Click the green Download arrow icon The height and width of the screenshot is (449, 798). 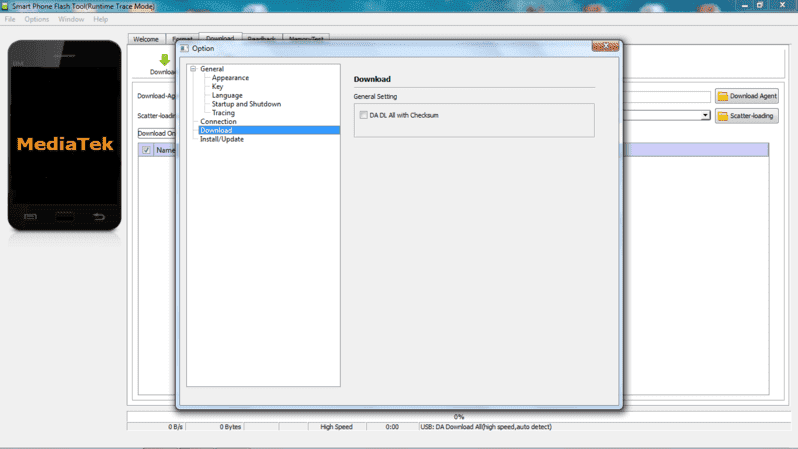pos(164,60)
